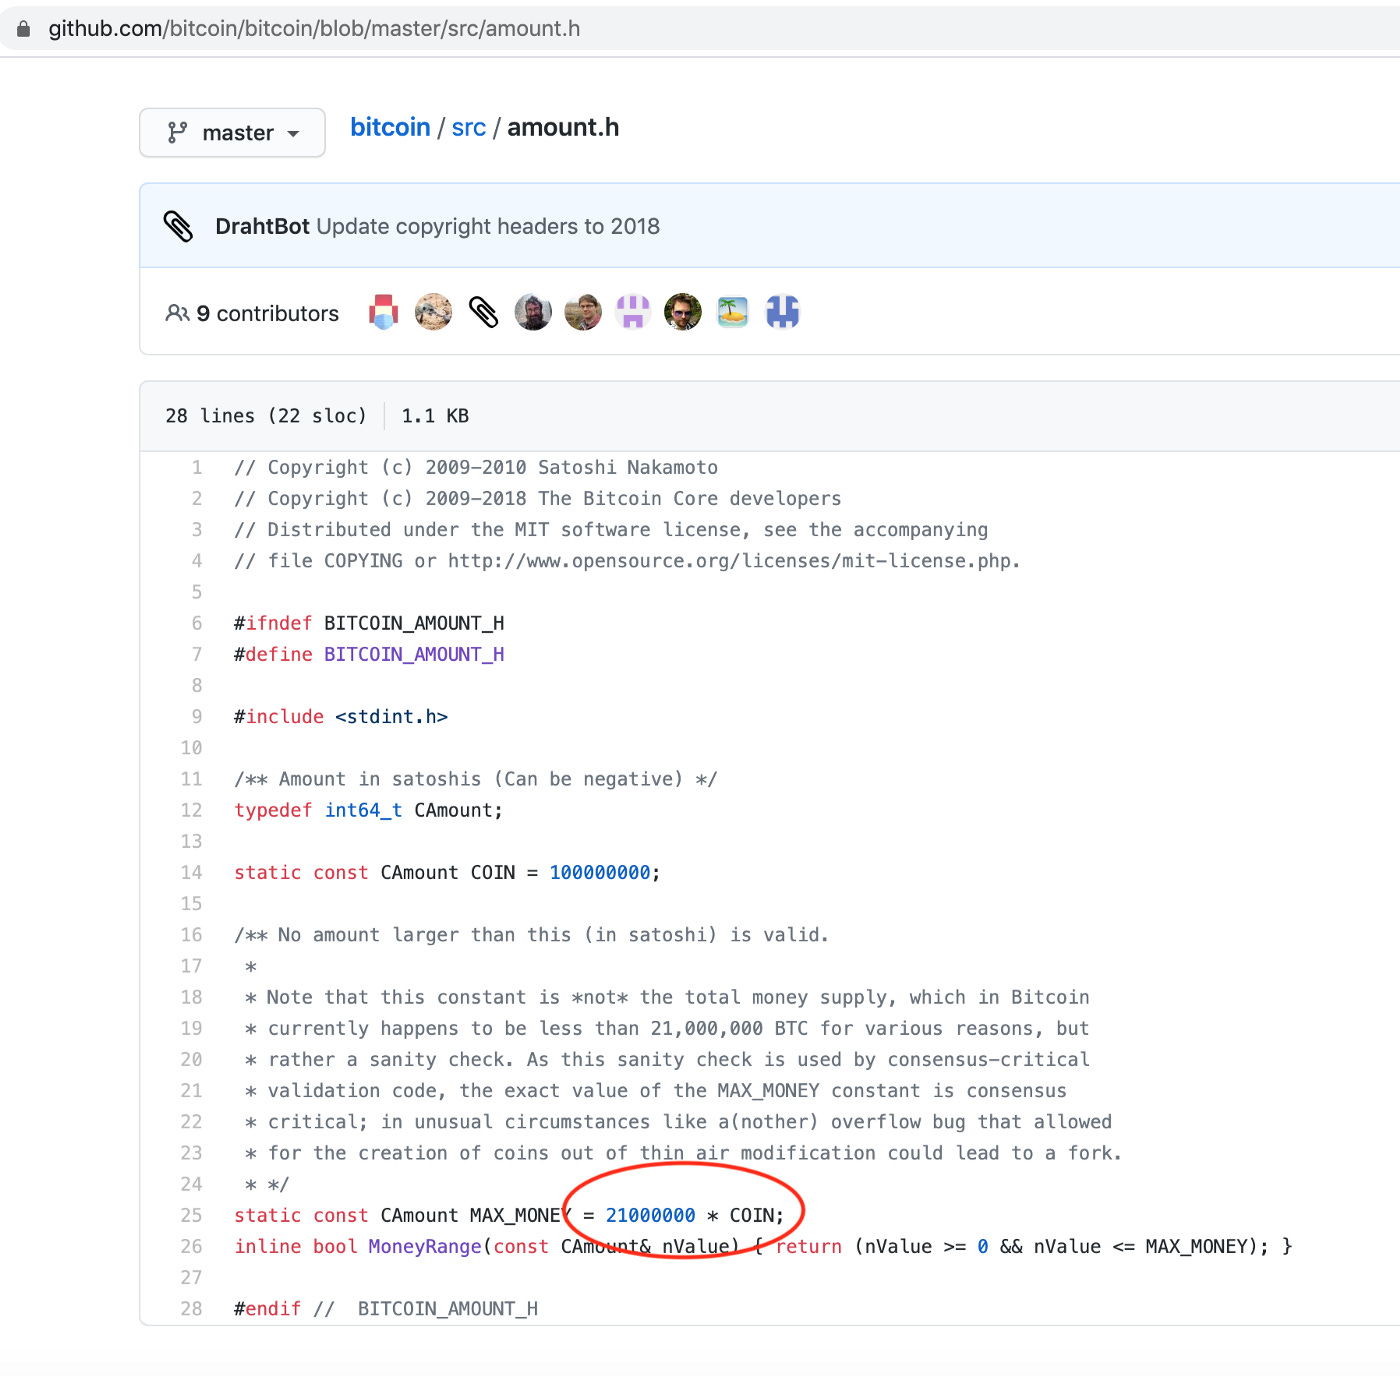
Task: Click the amount.h file name in breadcrumb
Action: click(563, 128)
